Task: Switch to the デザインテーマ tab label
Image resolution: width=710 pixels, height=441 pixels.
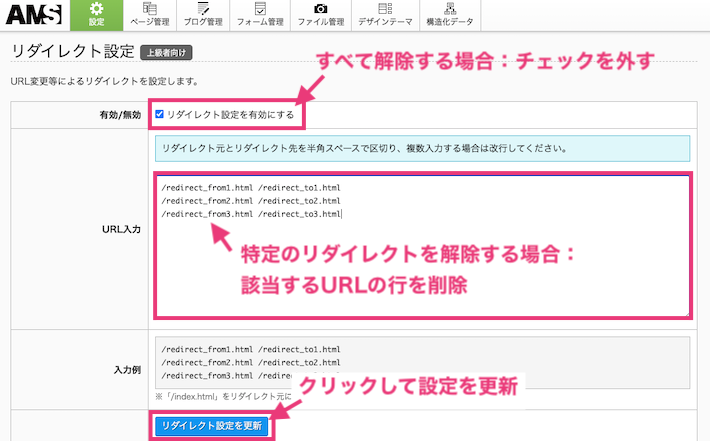Action: (x=385, y=21)
